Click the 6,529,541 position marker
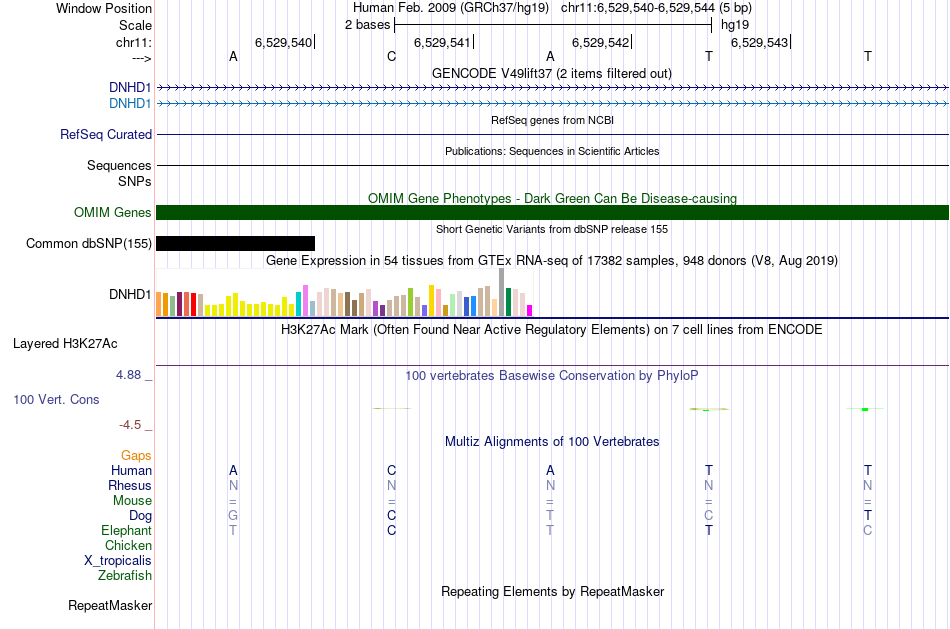 click(x=443, y=42)
